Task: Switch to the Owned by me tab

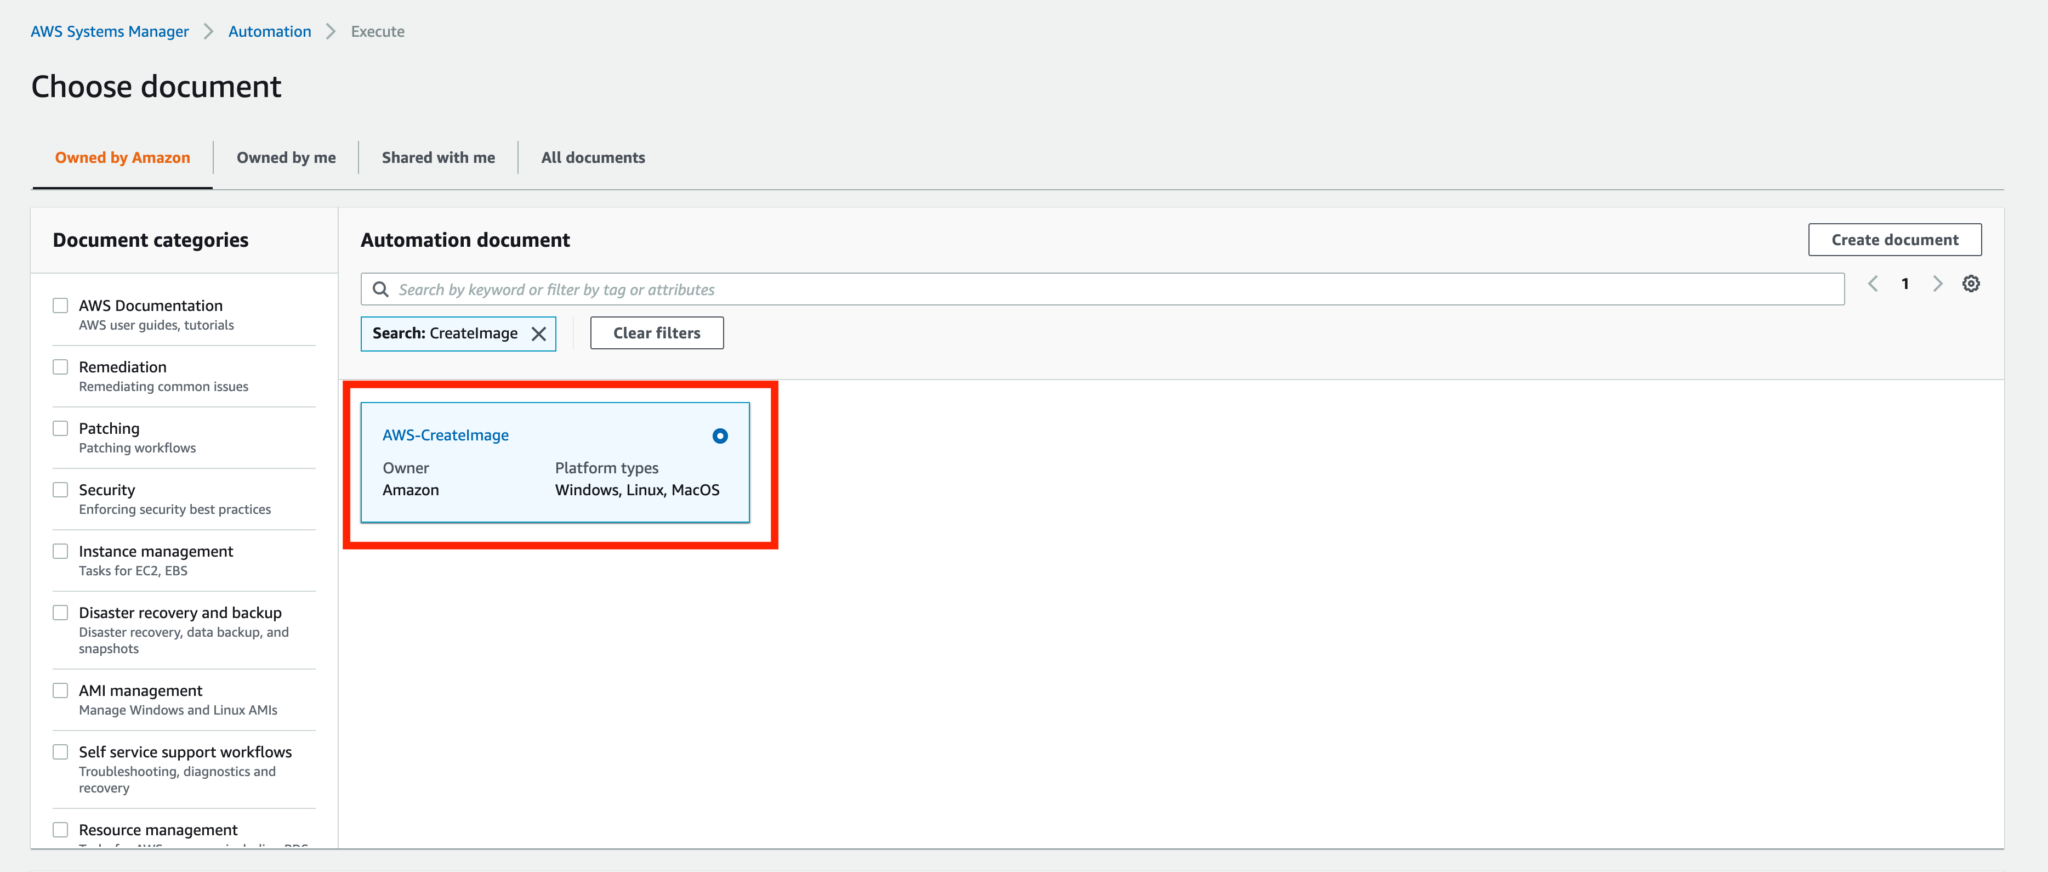Action: coord(286,158)
